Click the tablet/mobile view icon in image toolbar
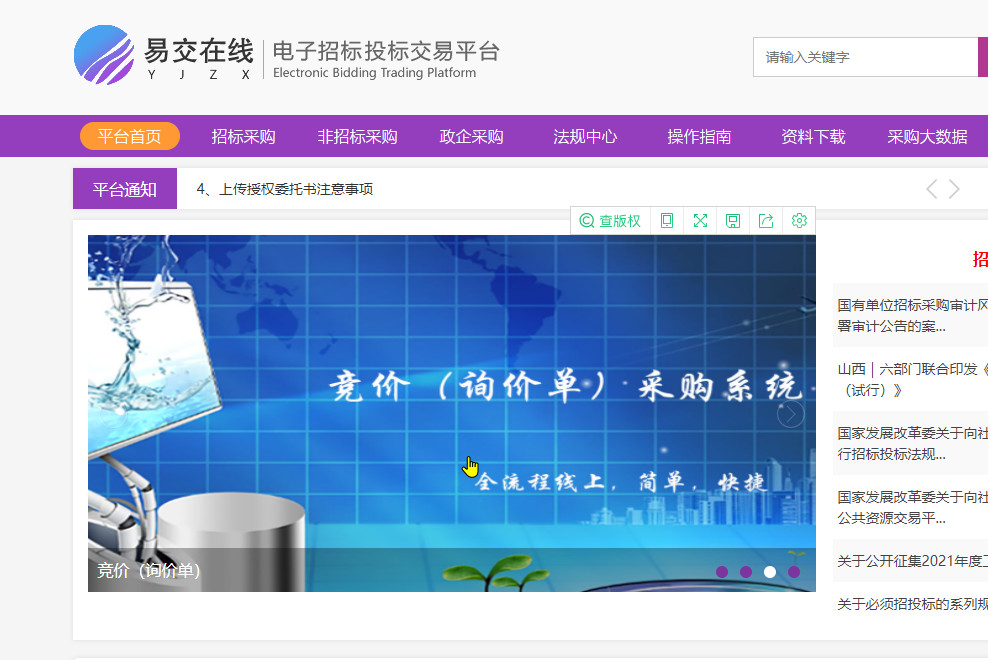988x660 pixels. coord(667,221)
